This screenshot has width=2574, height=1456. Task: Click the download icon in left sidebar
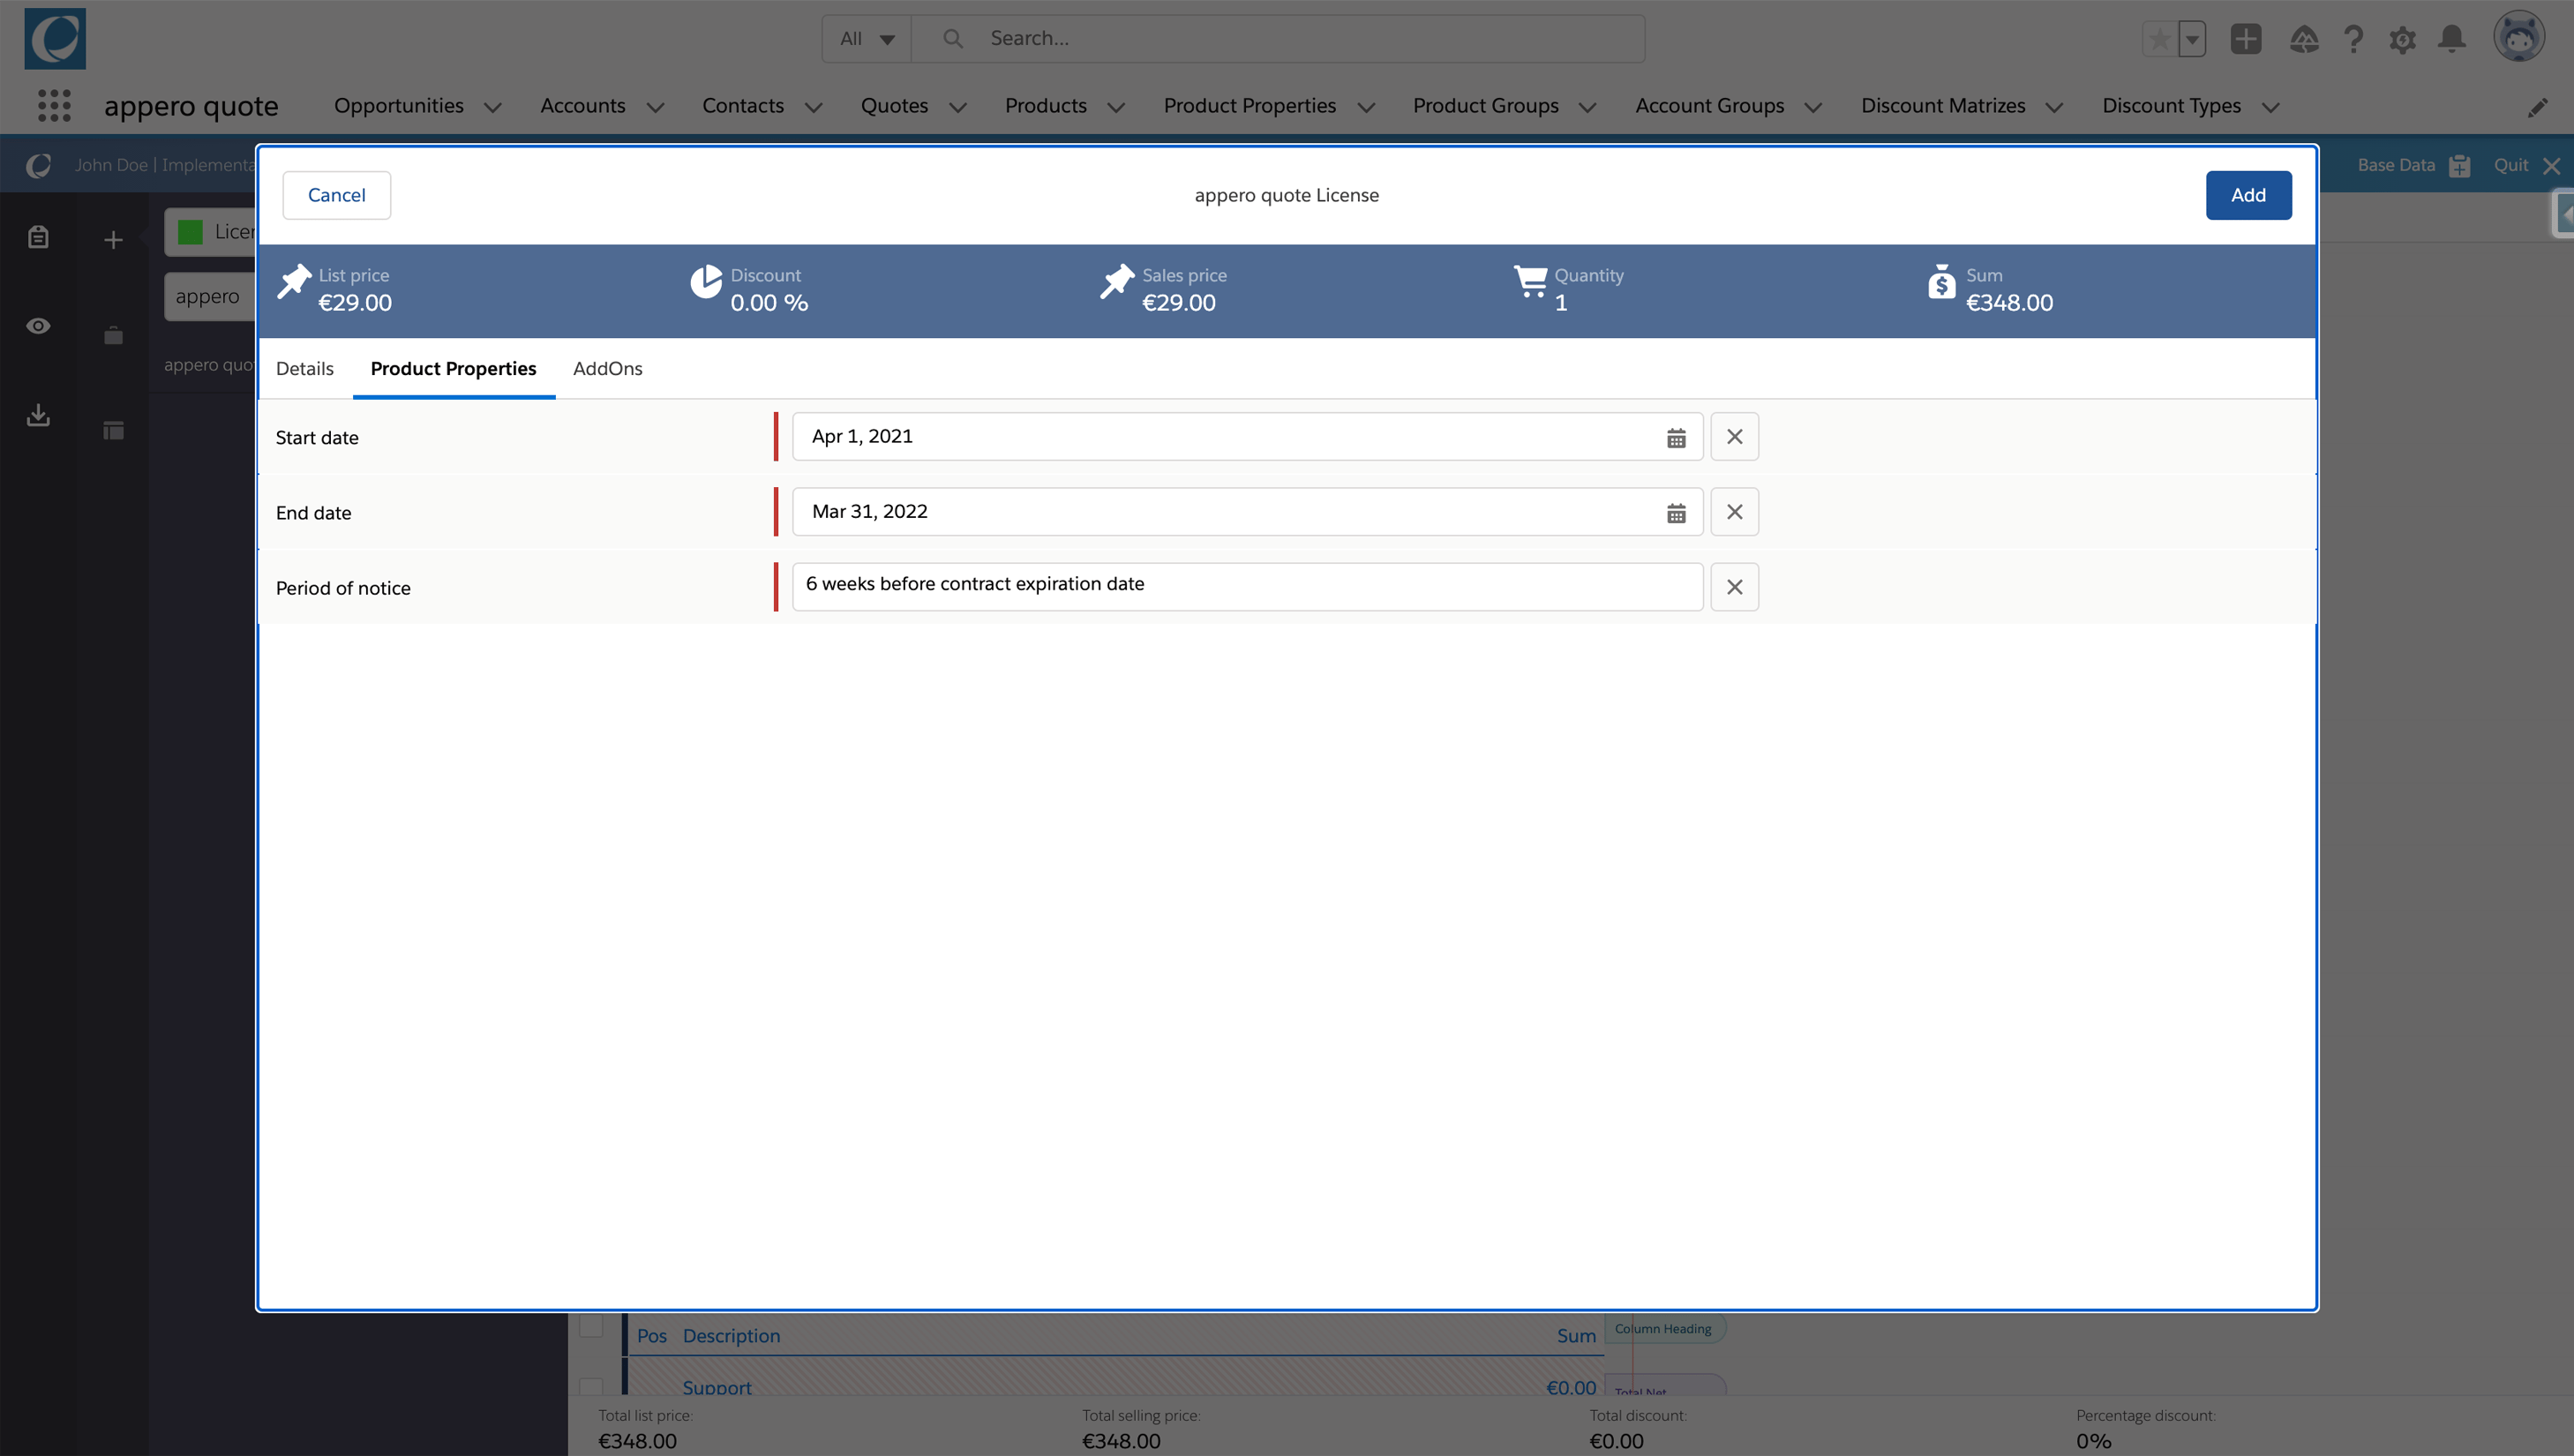pos(38,415)
